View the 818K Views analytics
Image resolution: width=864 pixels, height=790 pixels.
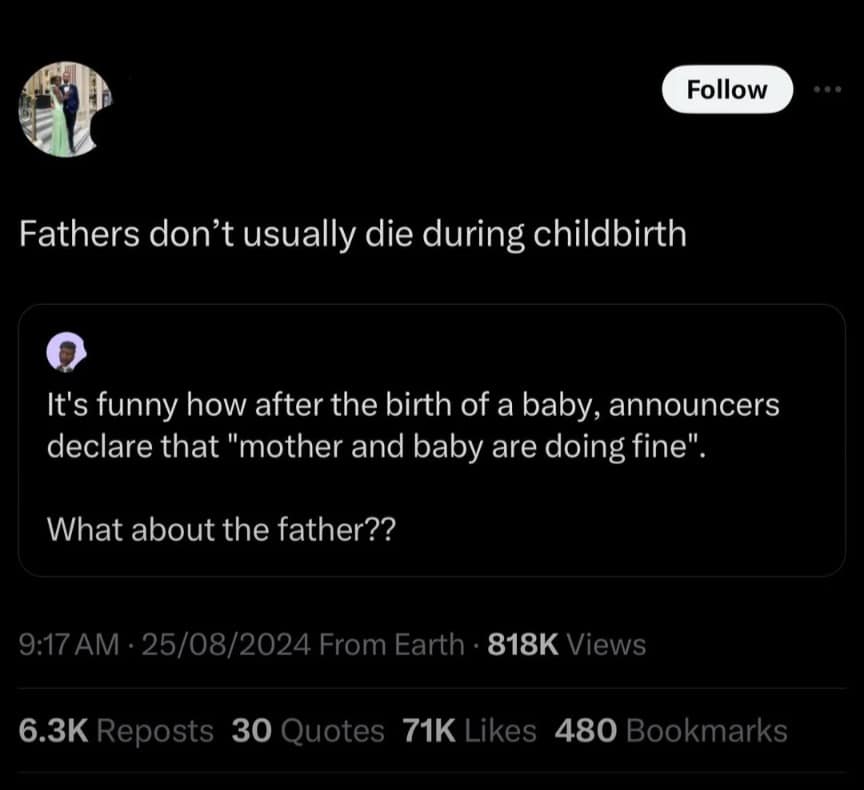coord(562,645)
